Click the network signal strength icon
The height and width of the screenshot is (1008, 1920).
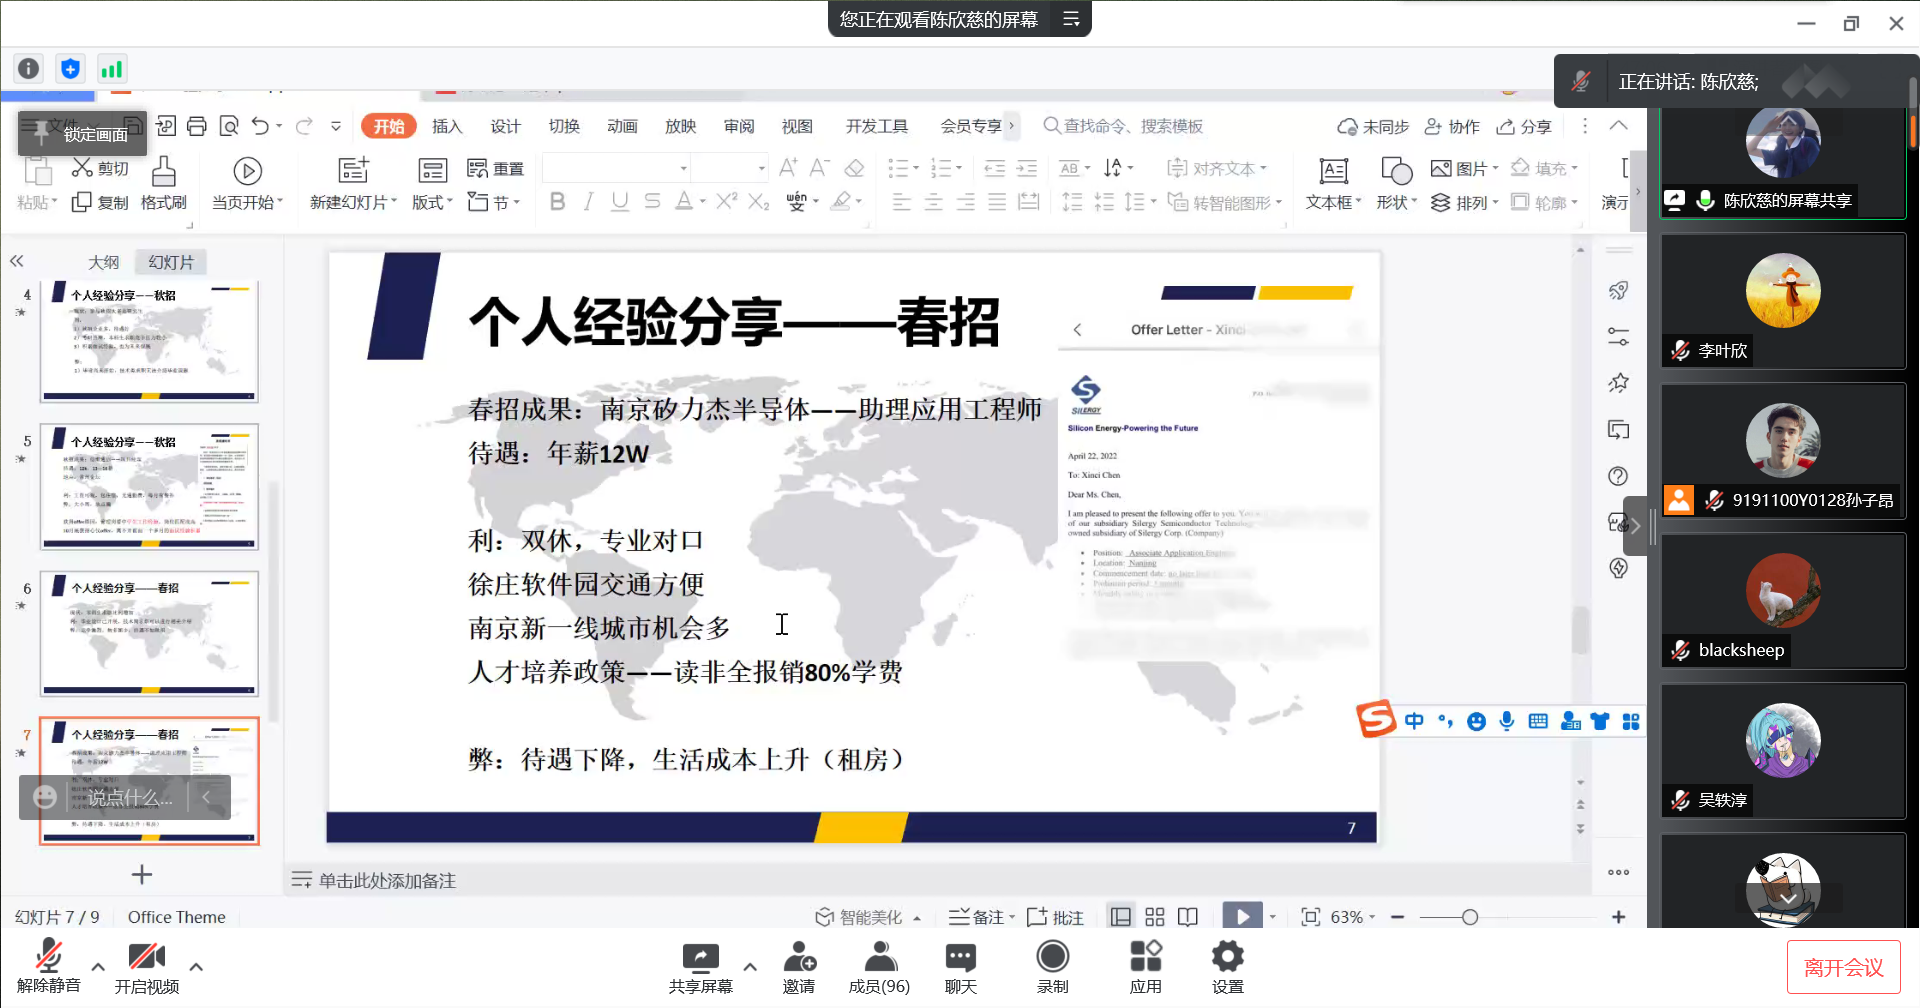[111, 69]
